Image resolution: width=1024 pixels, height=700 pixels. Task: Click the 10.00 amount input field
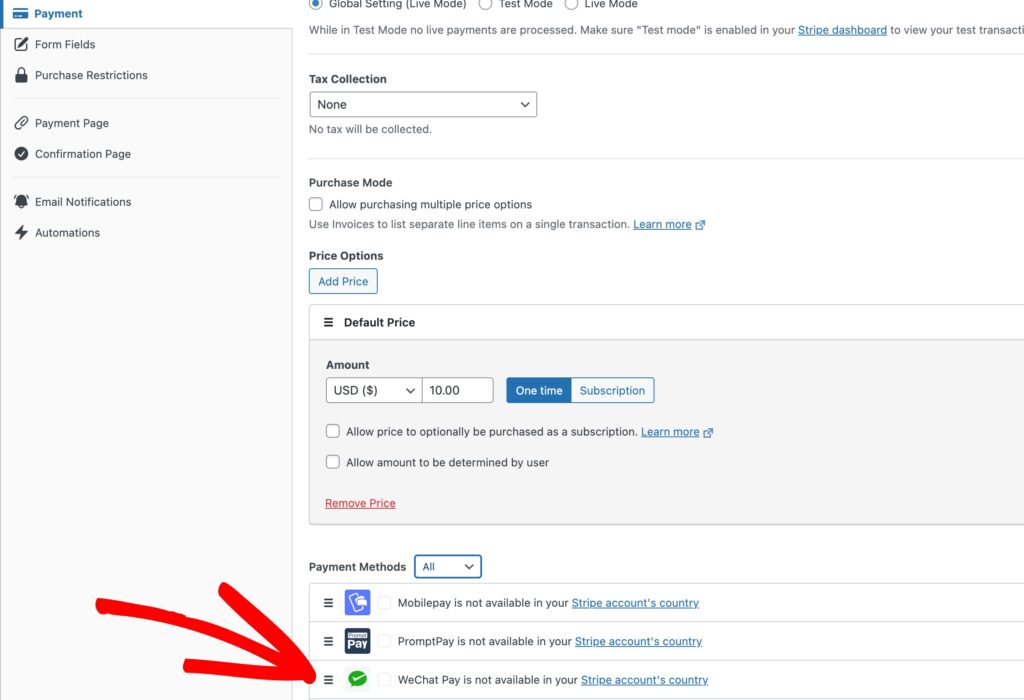pos(458,390)
